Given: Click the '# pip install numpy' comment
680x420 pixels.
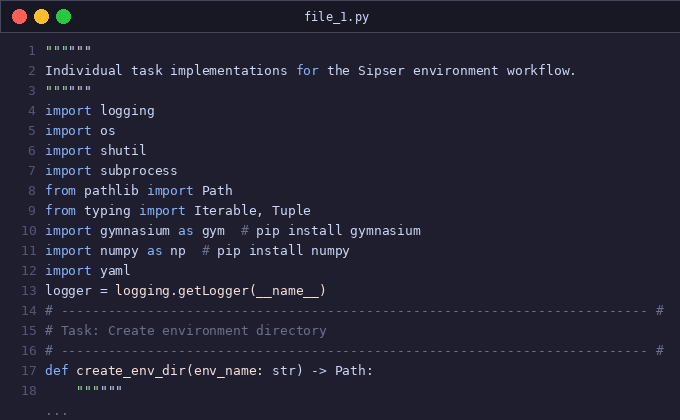Looking at the screenshot, I should click(x=276, y=251).
